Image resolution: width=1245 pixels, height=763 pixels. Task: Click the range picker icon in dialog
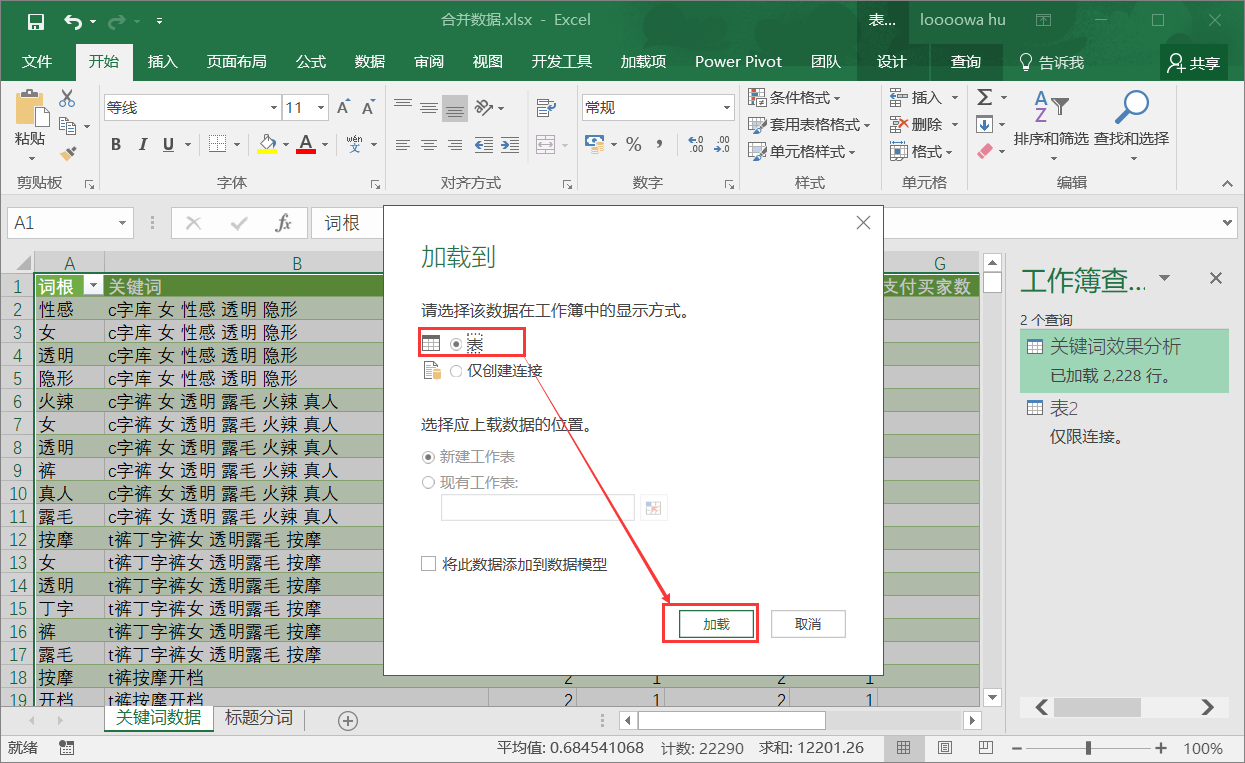coord(653,508)
